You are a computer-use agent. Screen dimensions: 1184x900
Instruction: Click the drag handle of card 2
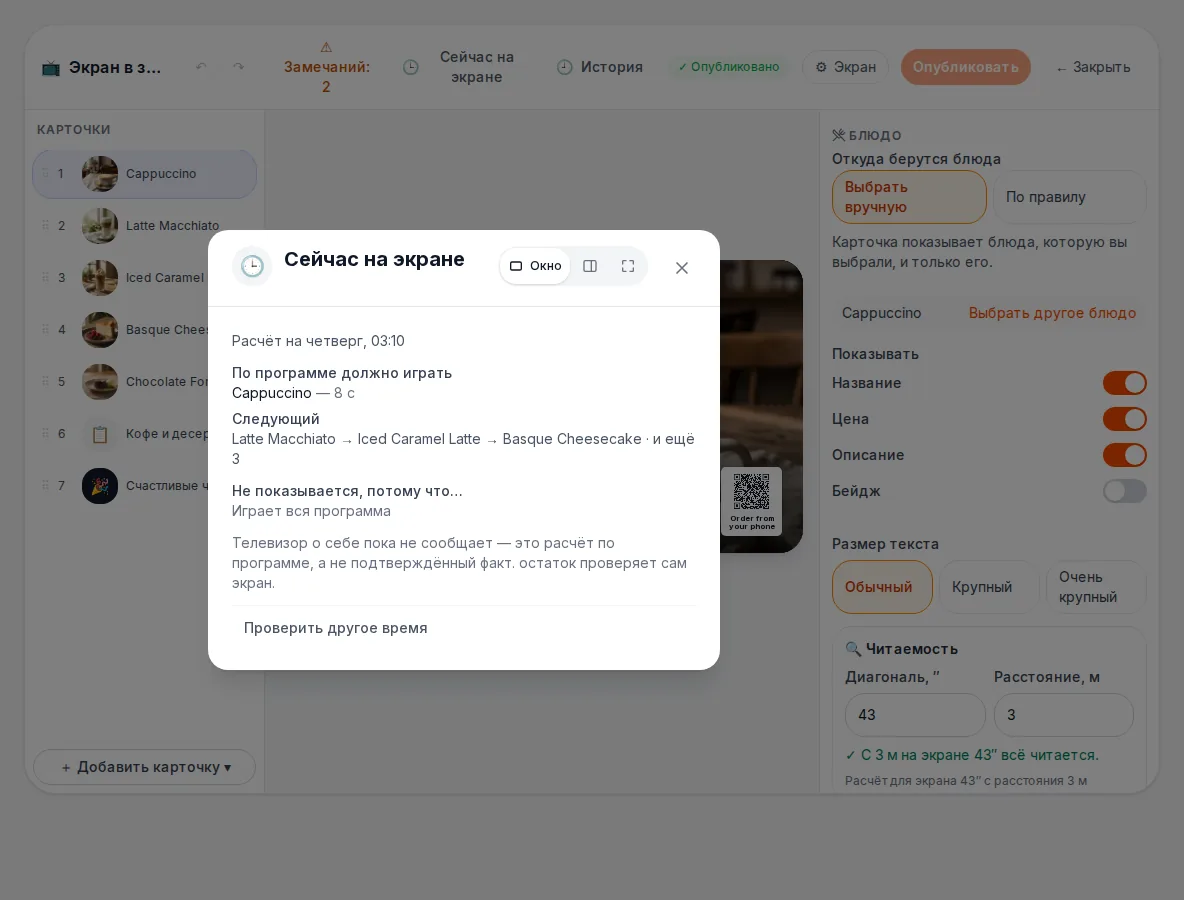click(x=45, y=225)
